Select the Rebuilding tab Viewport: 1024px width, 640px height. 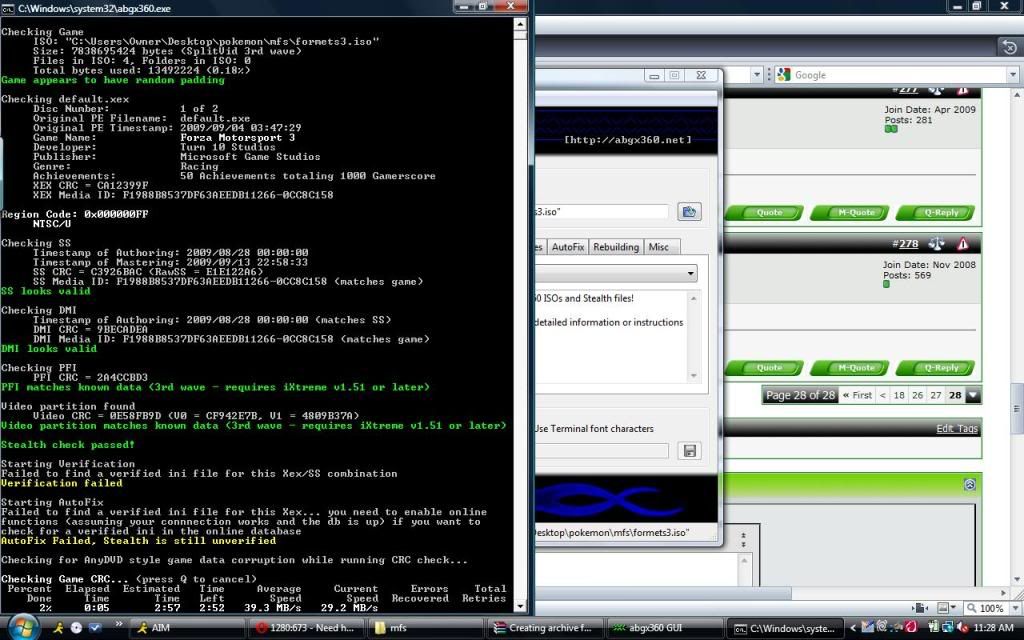(616, 247)
